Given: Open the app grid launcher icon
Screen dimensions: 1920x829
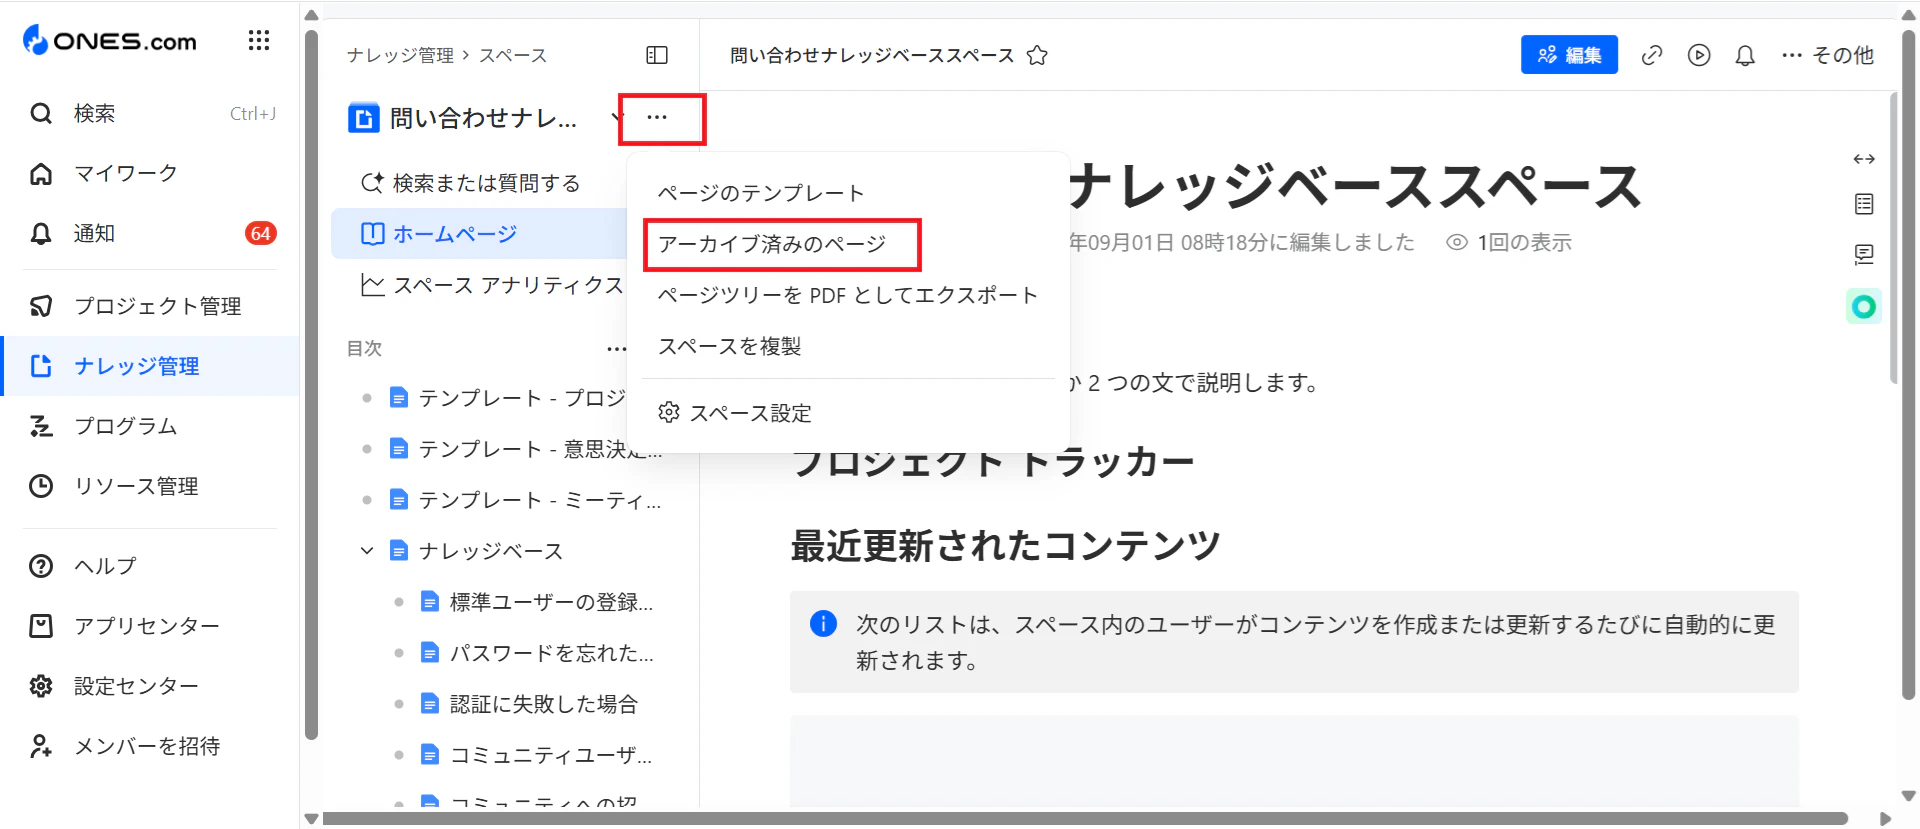Looking at the screenshot, I should [259, 40].
